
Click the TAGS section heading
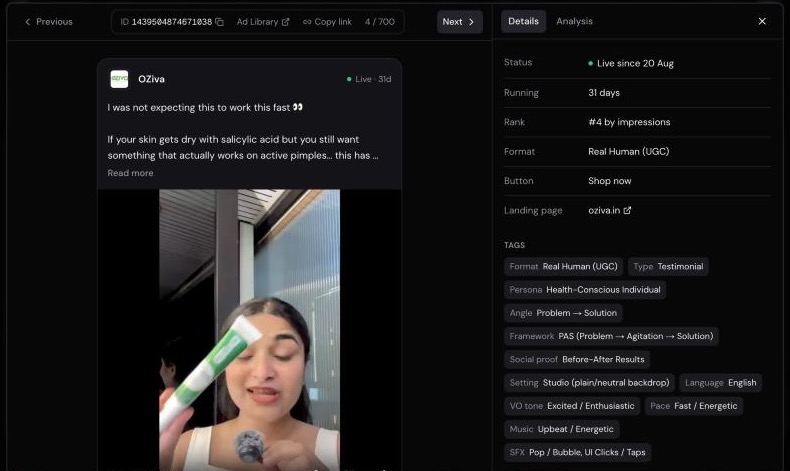tap(514, 245)
